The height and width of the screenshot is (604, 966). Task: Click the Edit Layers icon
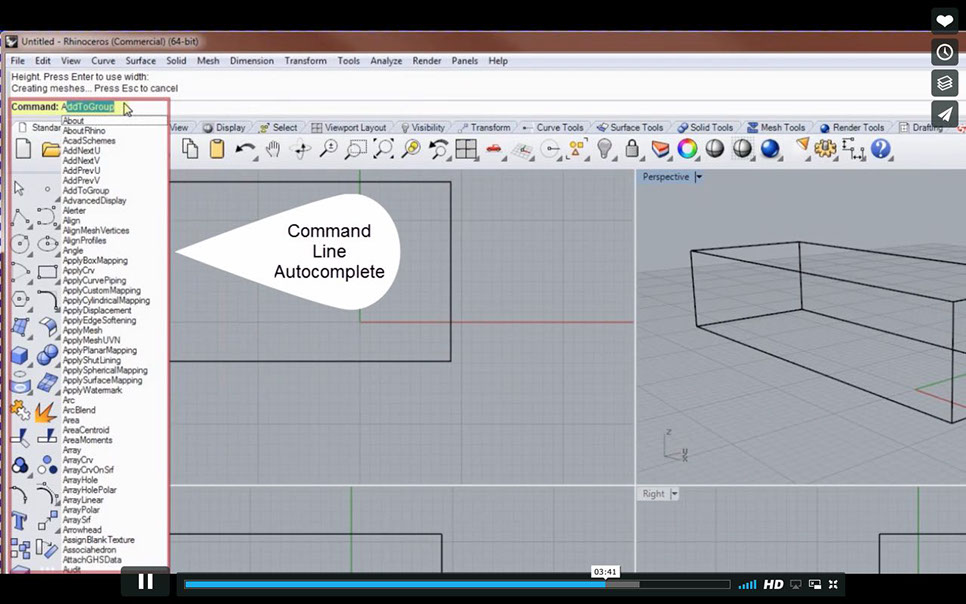pos(660,149)
